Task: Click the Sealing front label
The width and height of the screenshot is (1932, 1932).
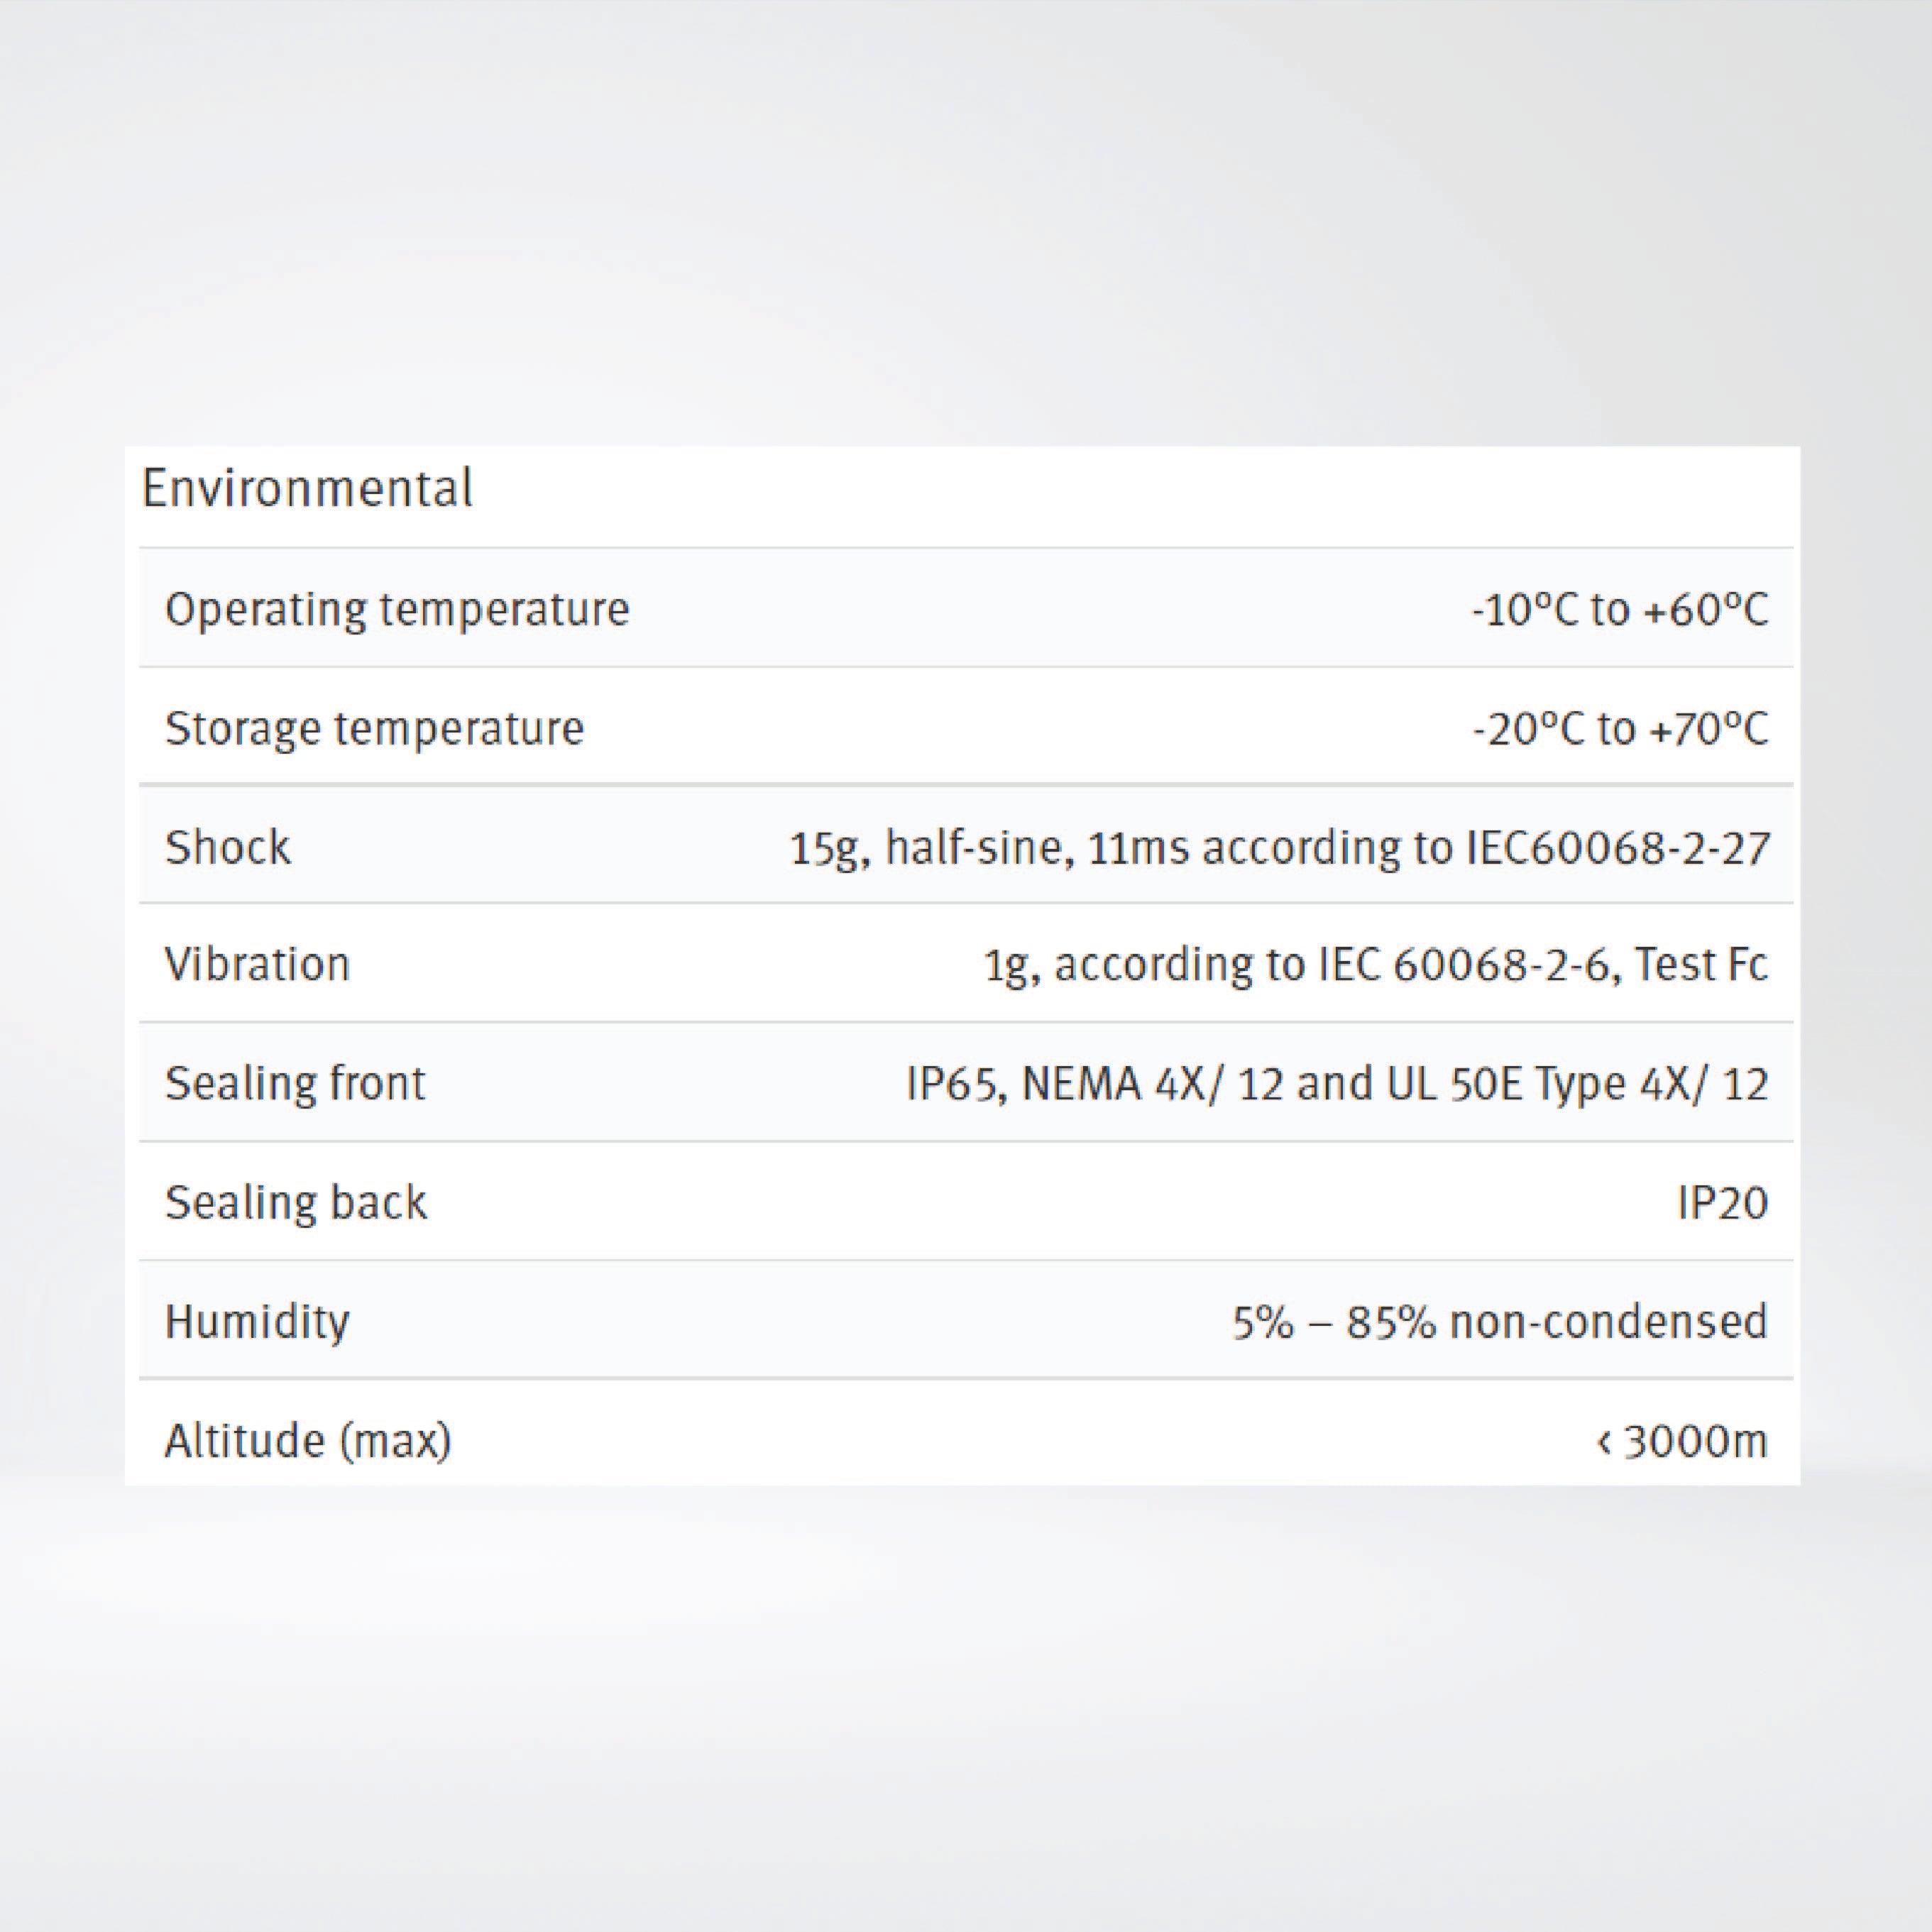Action: [295, 1084]
